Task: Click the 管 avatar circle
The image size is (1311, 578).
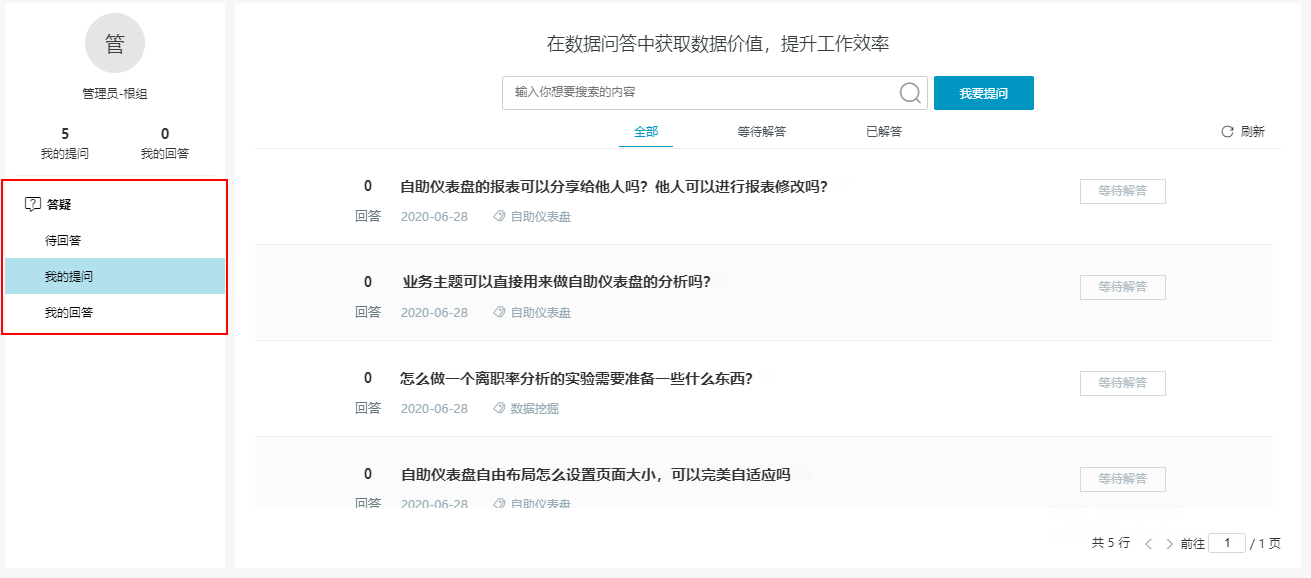Action: pyautogui.click(x=115, y=43)
